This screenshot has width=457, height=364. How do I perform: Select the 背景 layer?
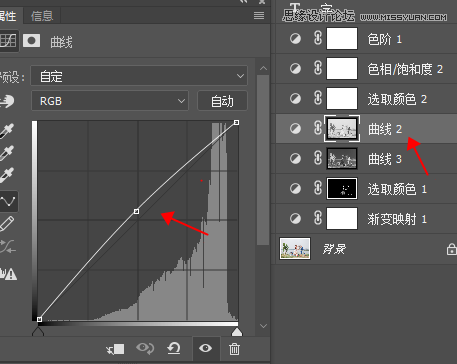pyautogui.click(x=366, y=249)
